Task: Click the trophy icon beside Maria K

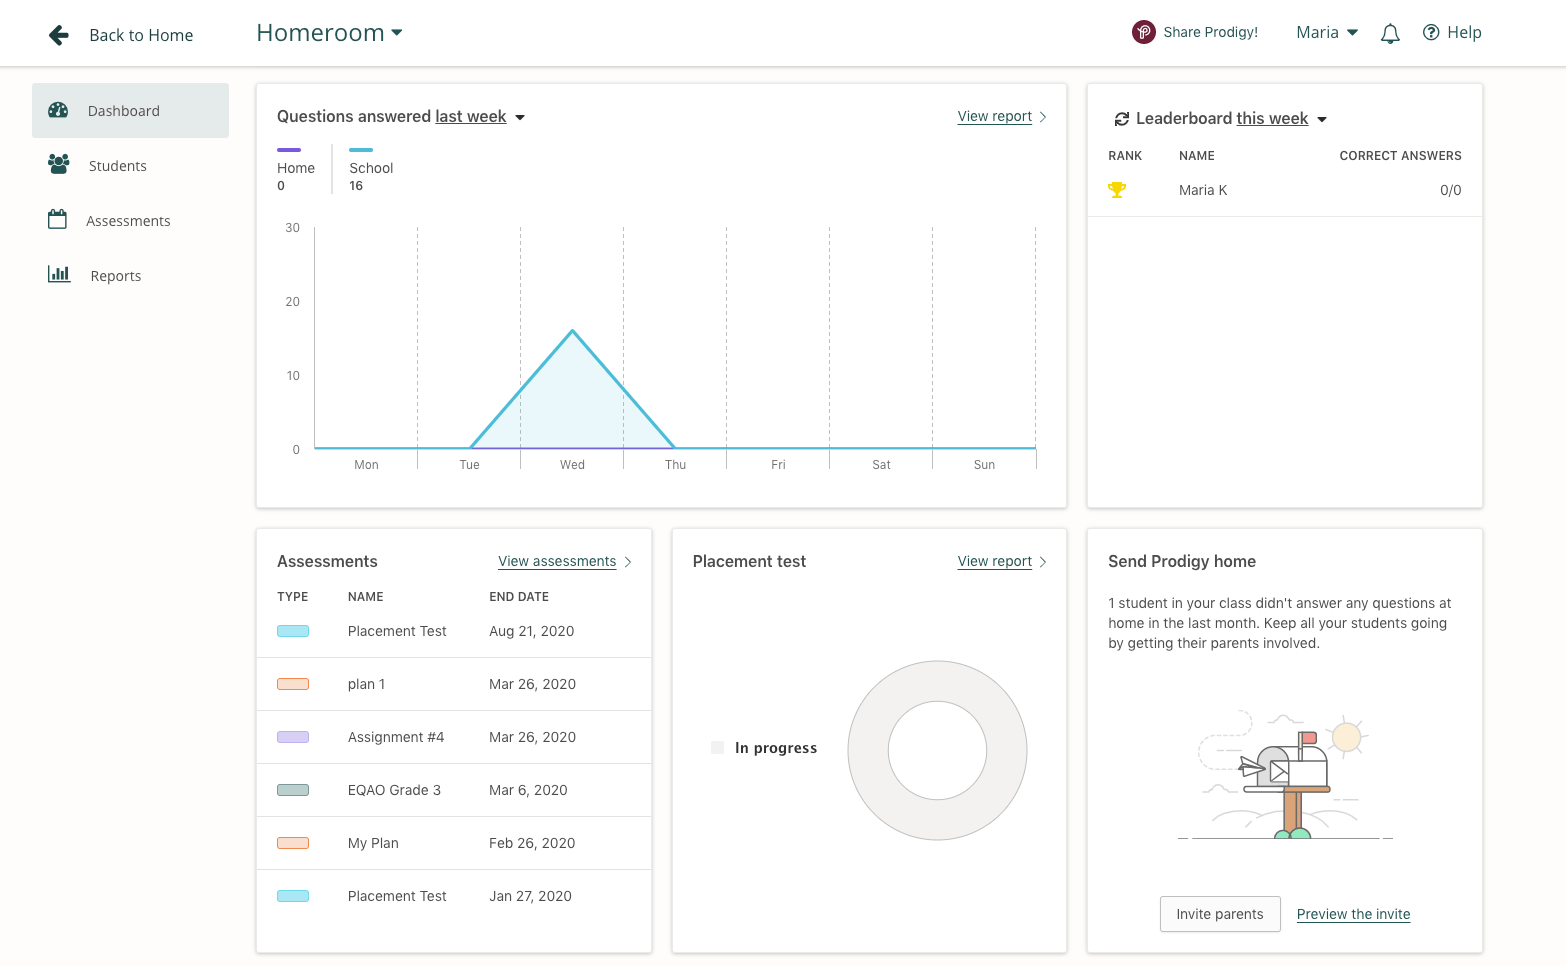Action: coord(1118,188)
